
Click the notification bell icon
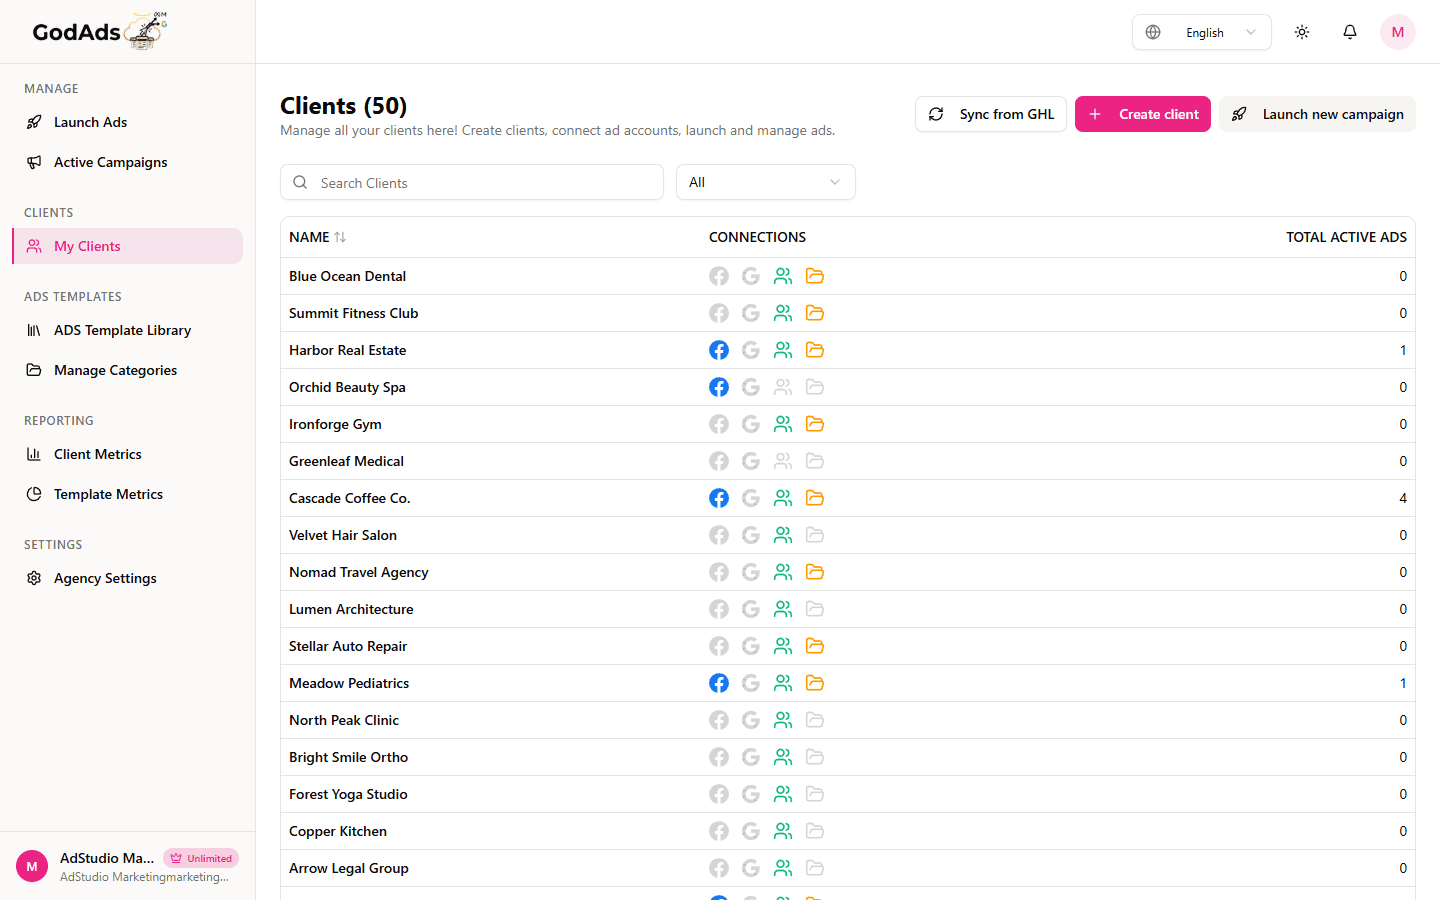[x=1349, y=31]
